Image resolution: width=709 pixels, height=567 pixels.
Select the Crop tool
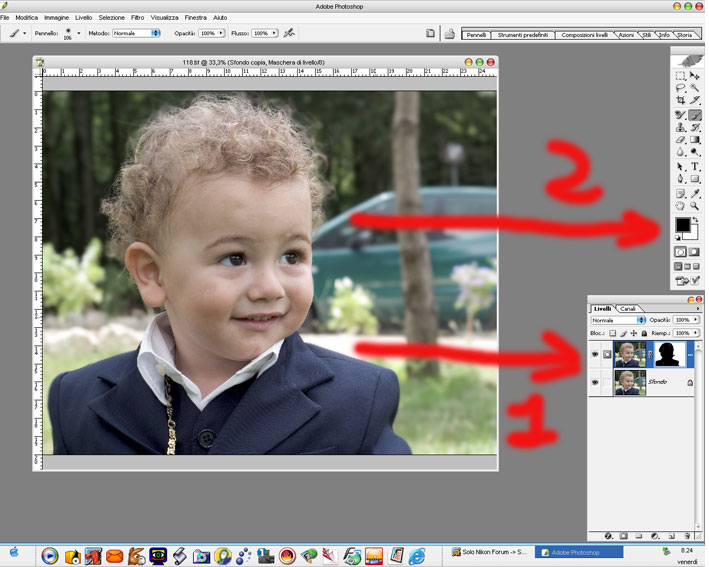[681, 101]
